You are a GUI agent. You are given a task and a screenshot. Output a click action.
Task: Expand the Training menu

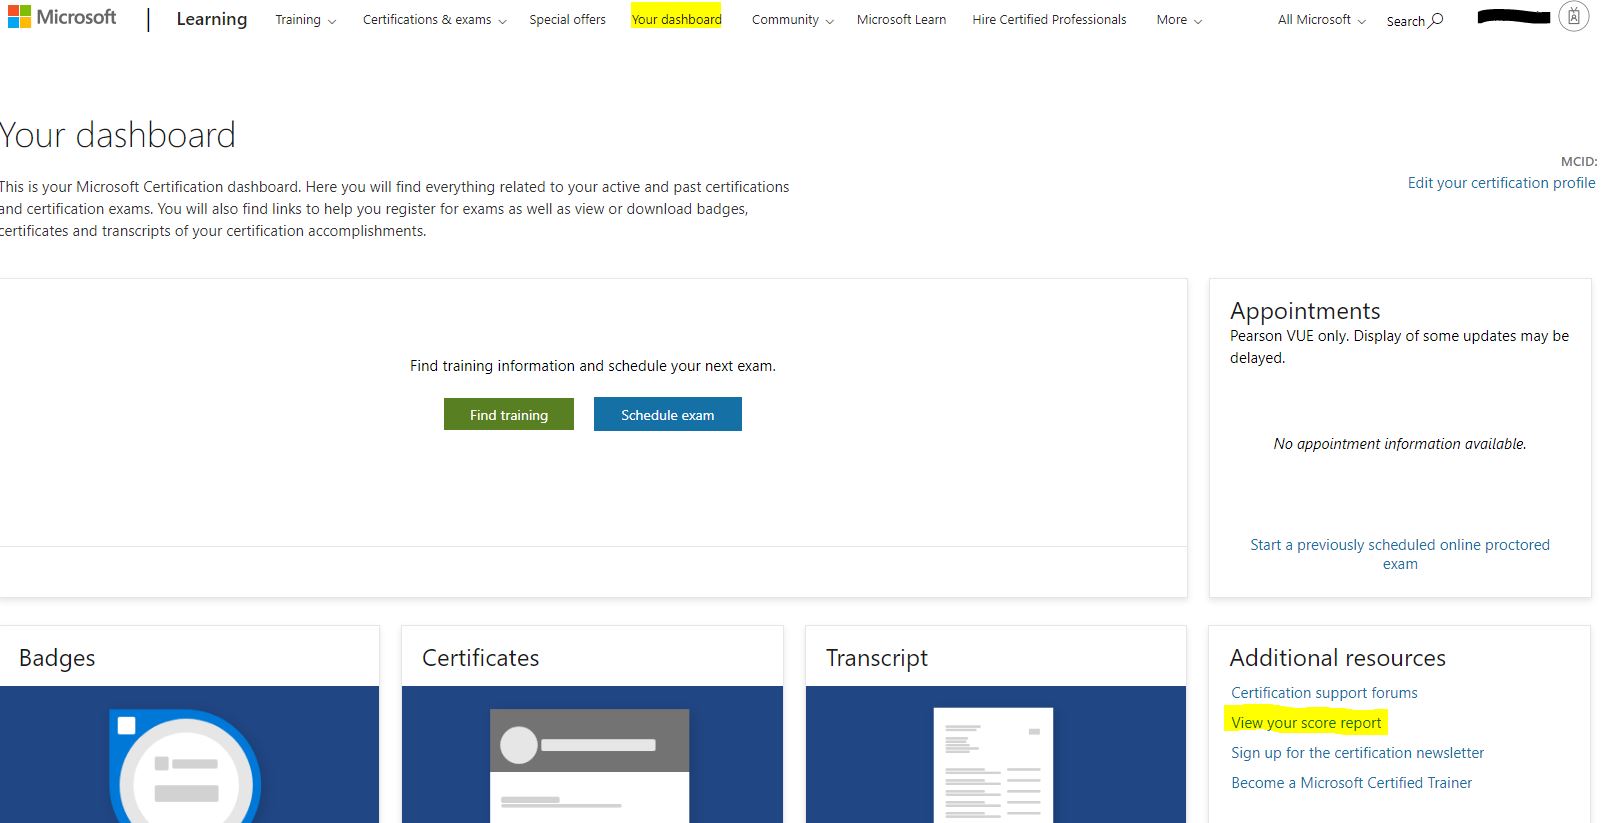(305, 20)
